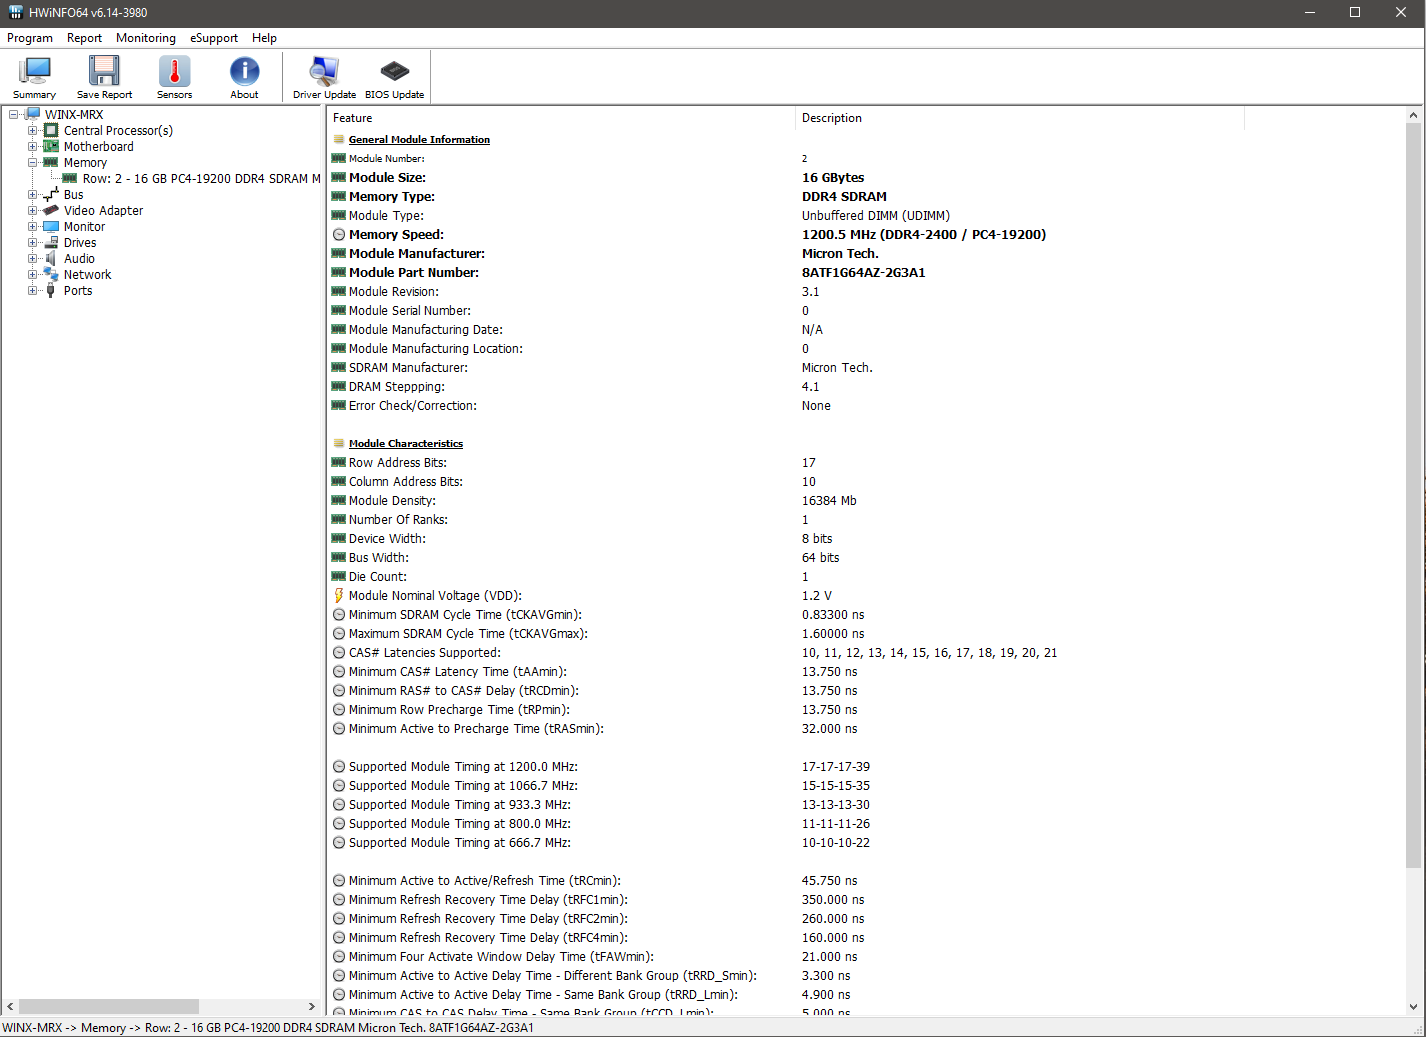This screenshot has width=1426, height=1037.
Task: Open the eSupport menu
Action: pos(214,38)
